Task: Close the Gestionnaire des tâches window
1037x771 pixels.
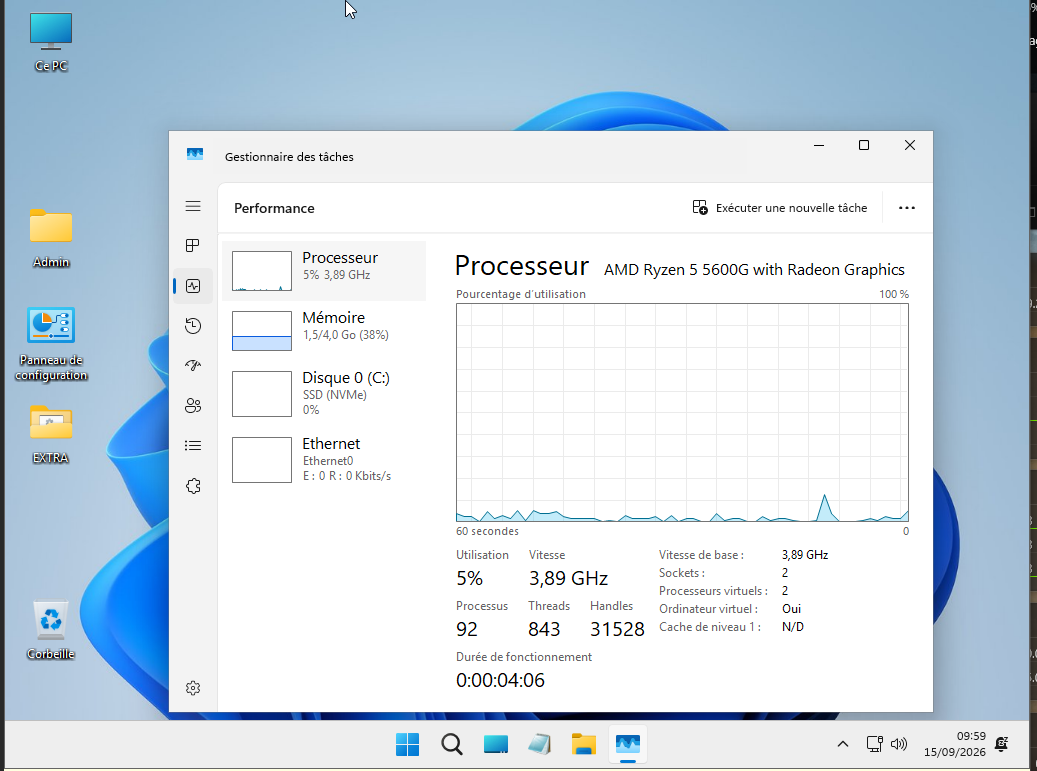Action: point(910,145)
